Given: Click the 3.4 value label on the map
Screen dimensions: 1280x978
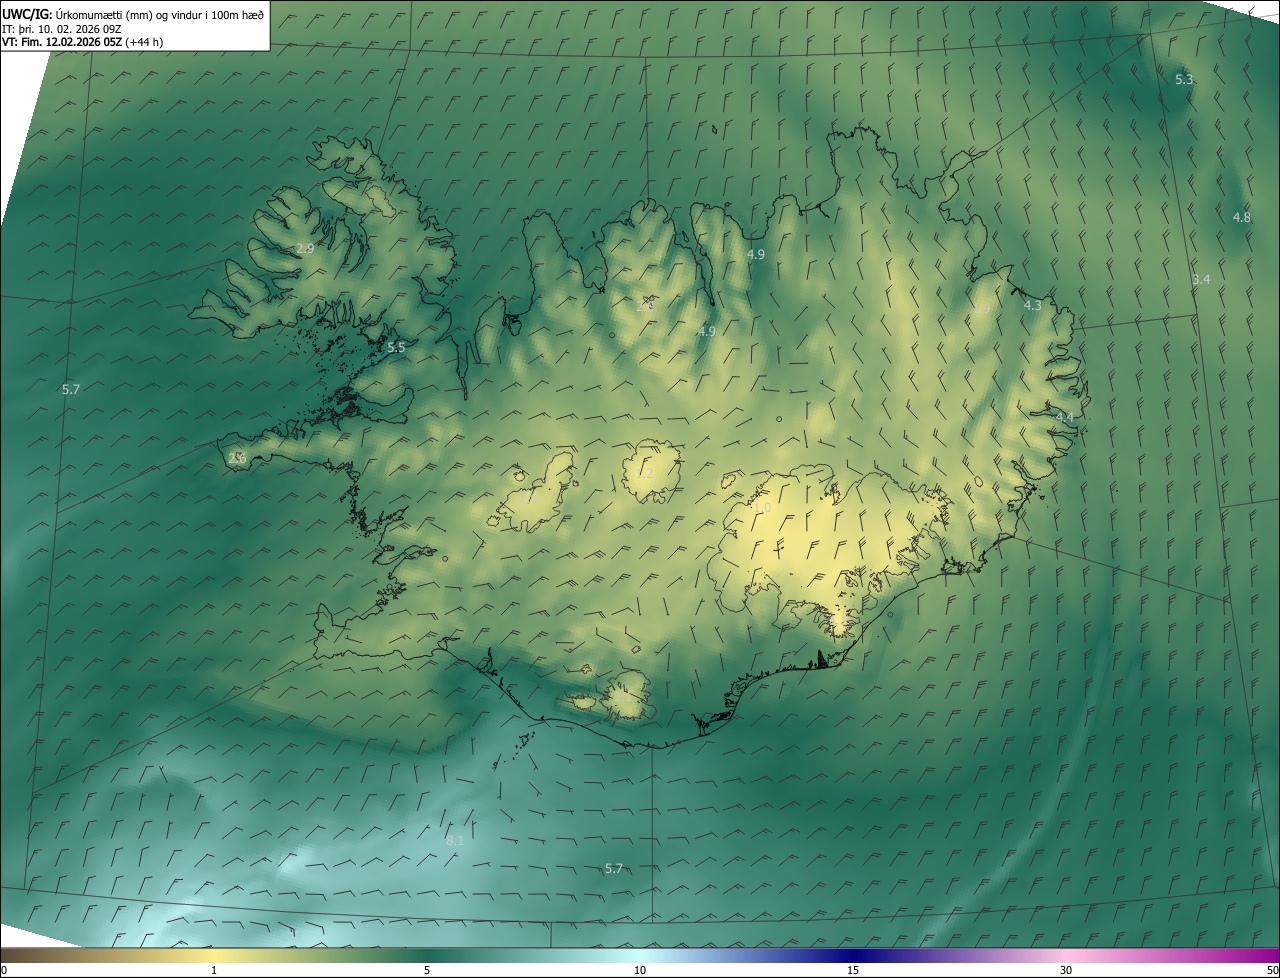Looking at the screenshot, I should click(1201, 280).
